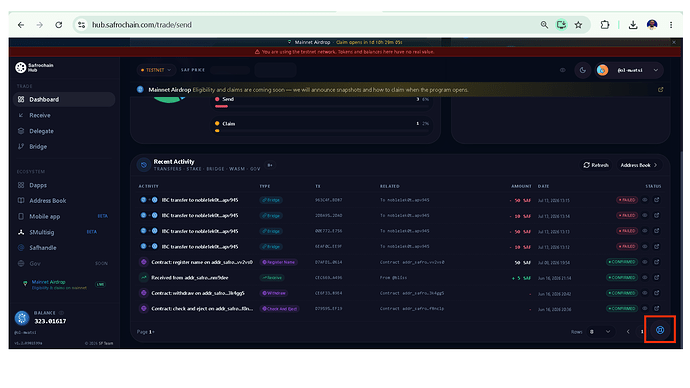
Task: Click the Claim progress bar
Action: 322,131
